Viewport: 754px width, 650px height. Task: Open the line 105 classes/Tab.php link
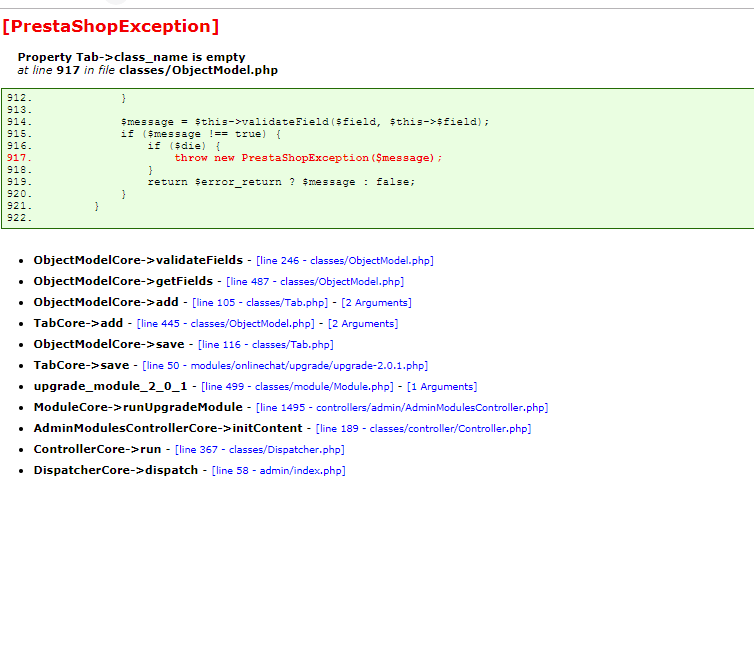[x=260, y=302]
